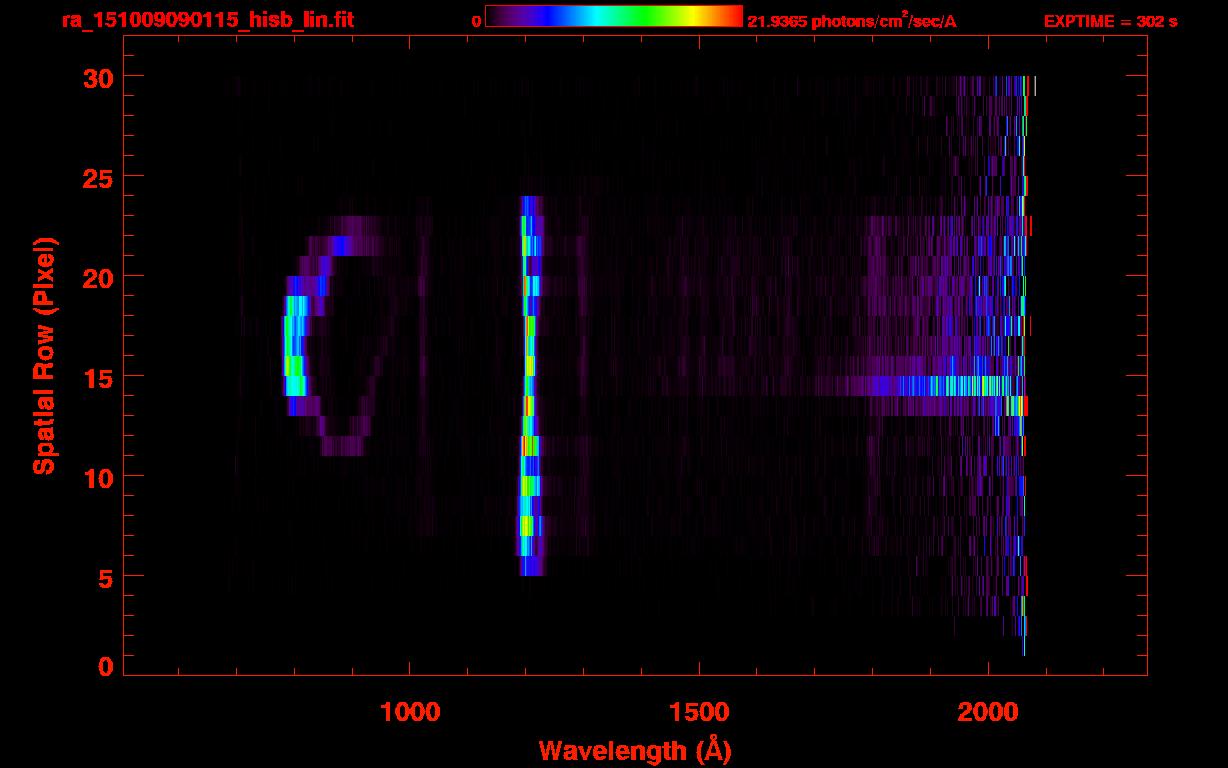
Task: Click the 2000 wavelength tick label
Action: [987, 712]
